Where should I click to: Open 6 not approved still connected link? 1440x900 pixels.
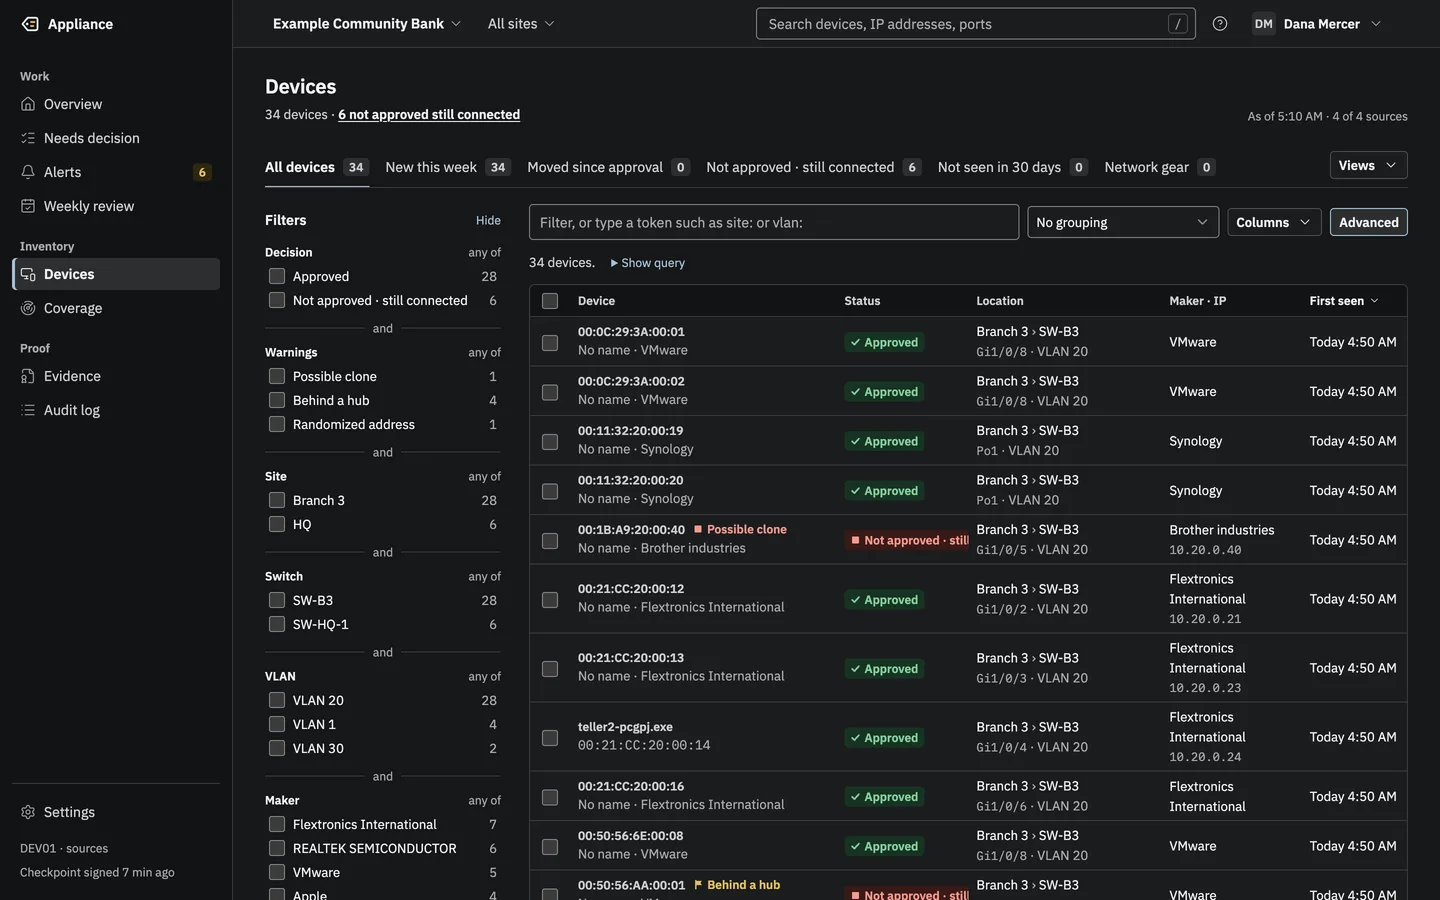click(x=429, y=115)
